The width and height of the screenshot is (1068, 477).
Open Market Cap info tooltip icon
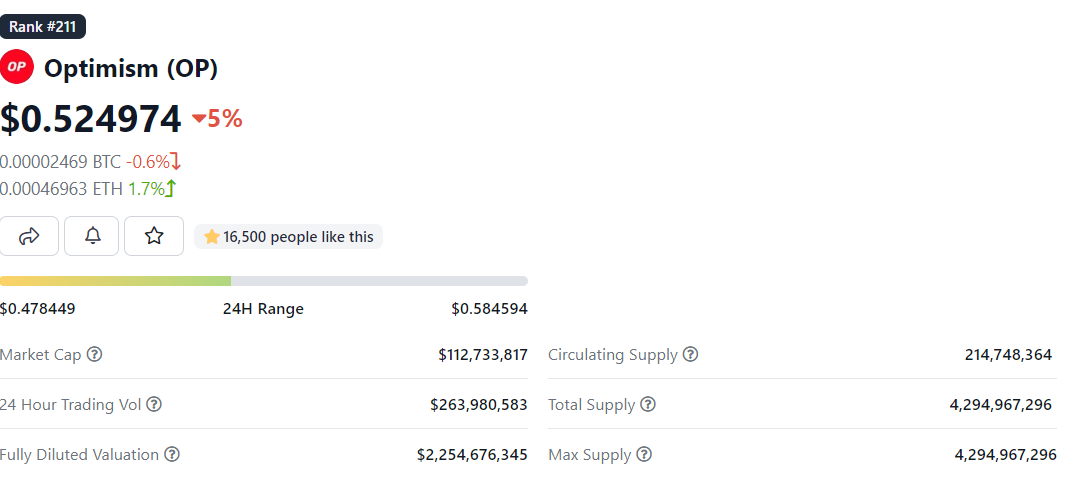[94, 355]
